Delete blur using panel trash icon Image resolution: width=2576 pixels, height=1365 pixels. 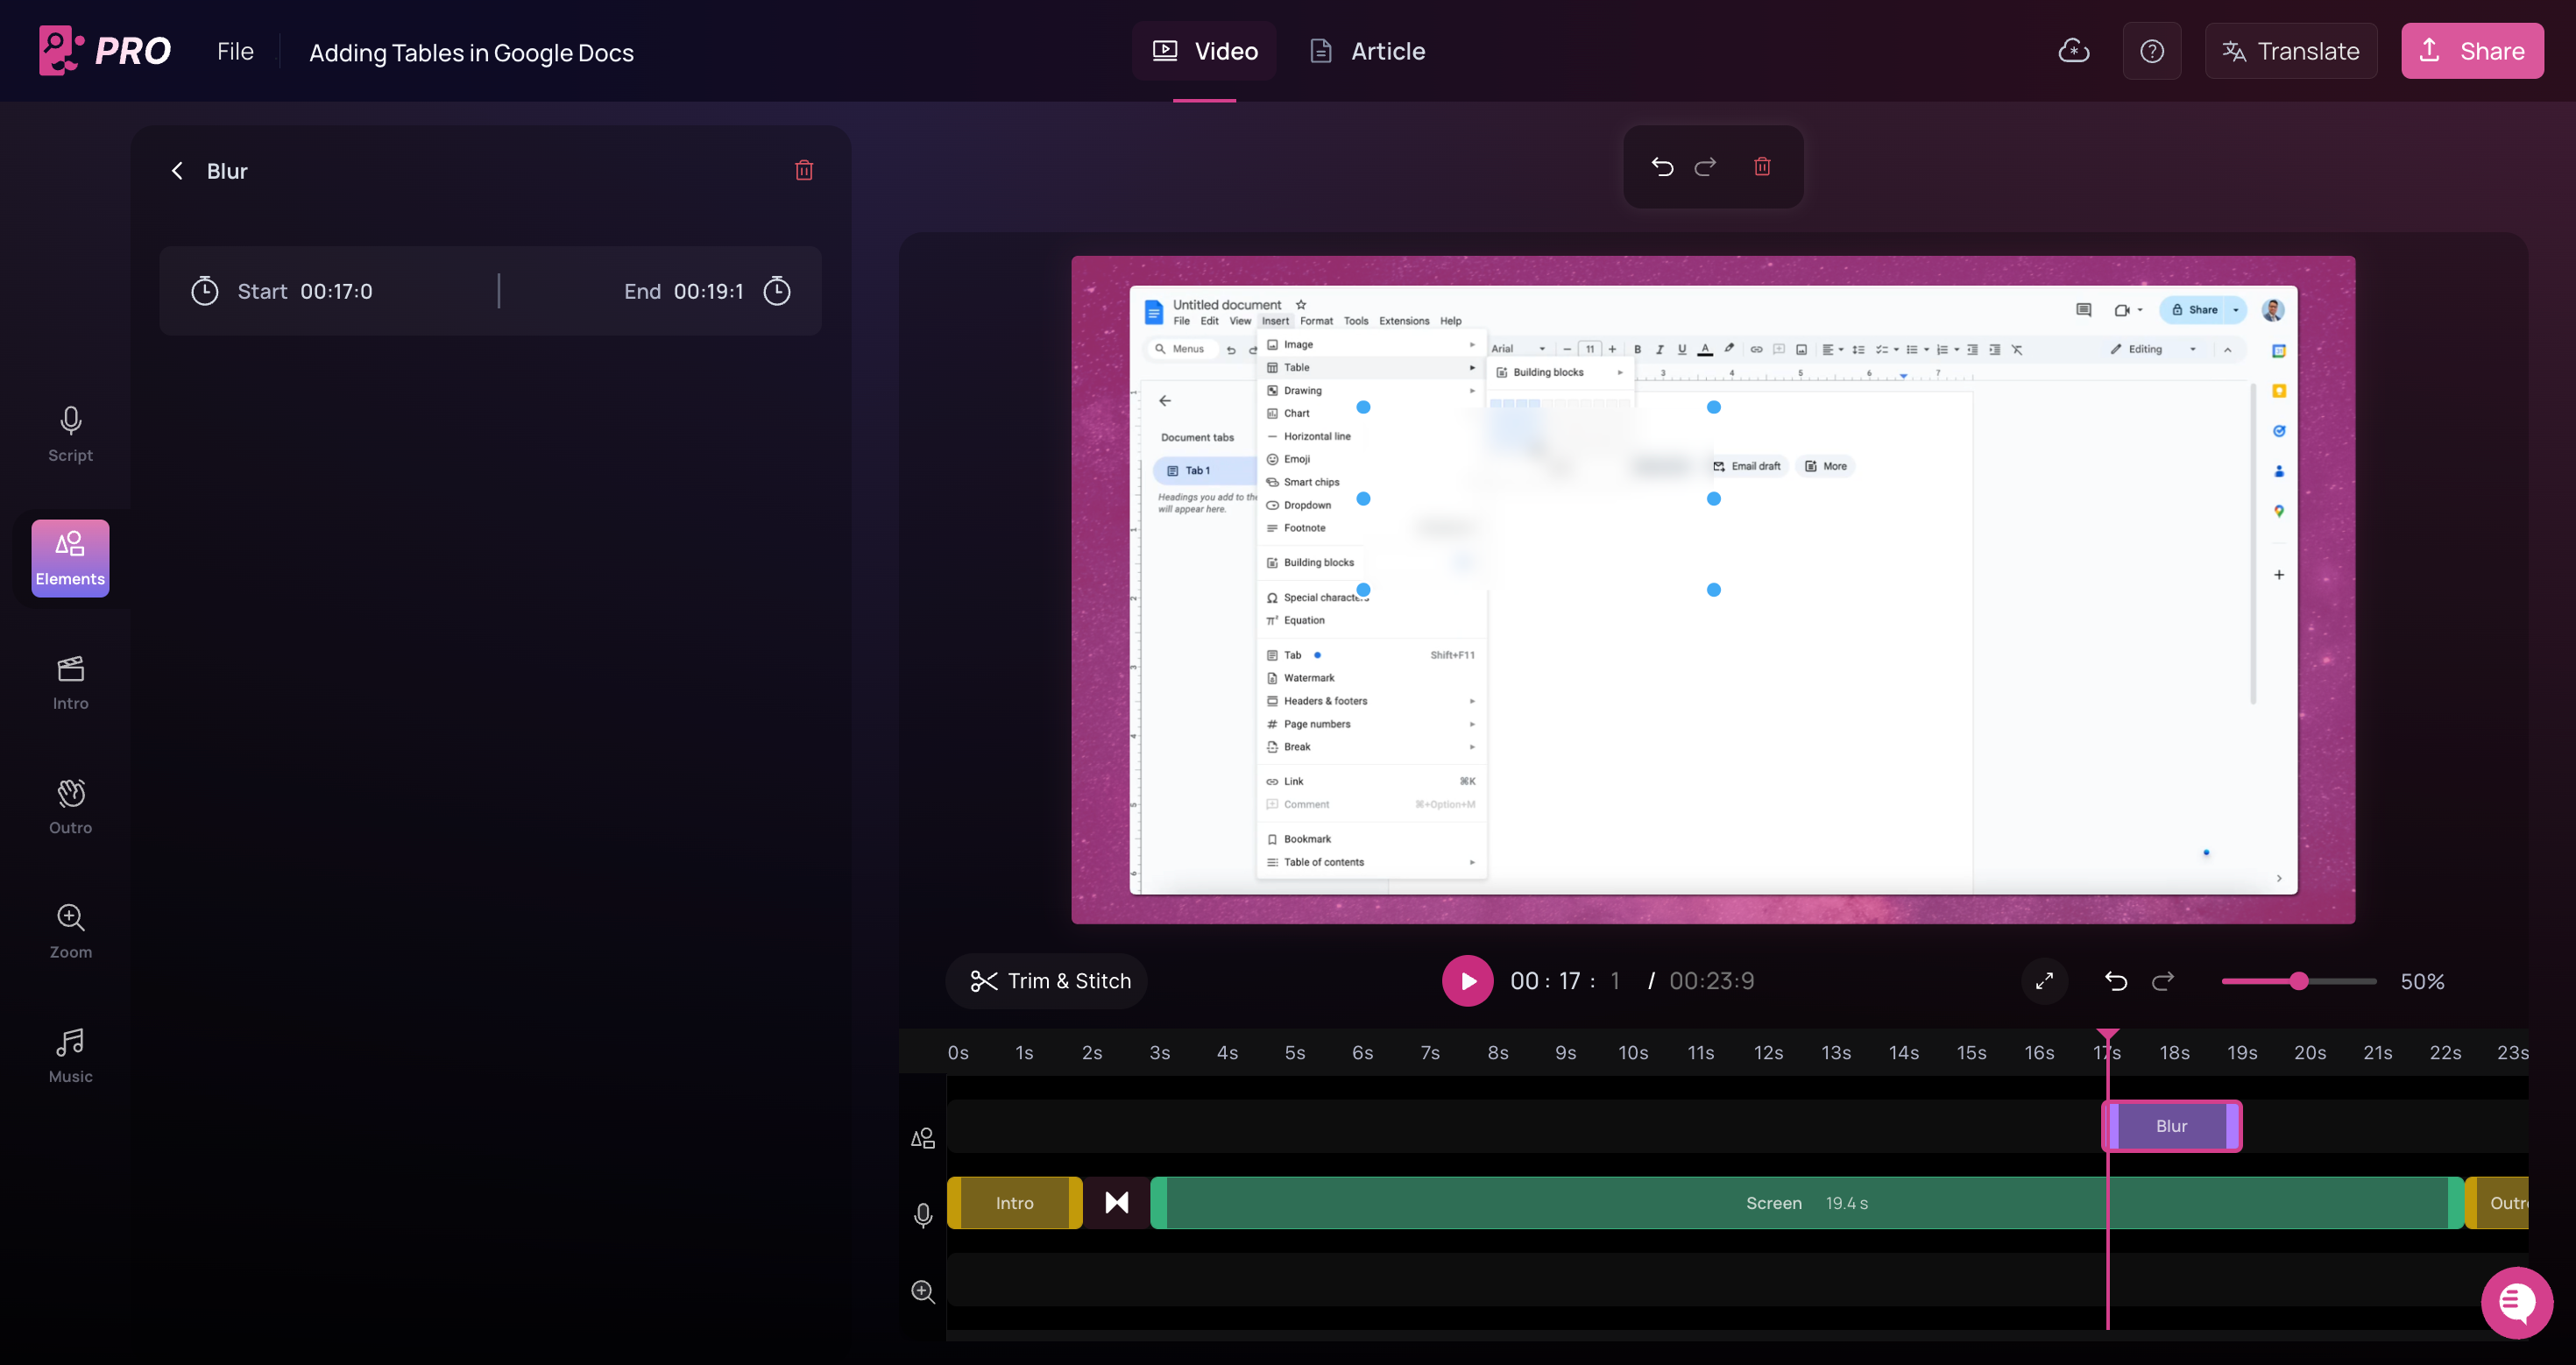(x=803, y=170)
